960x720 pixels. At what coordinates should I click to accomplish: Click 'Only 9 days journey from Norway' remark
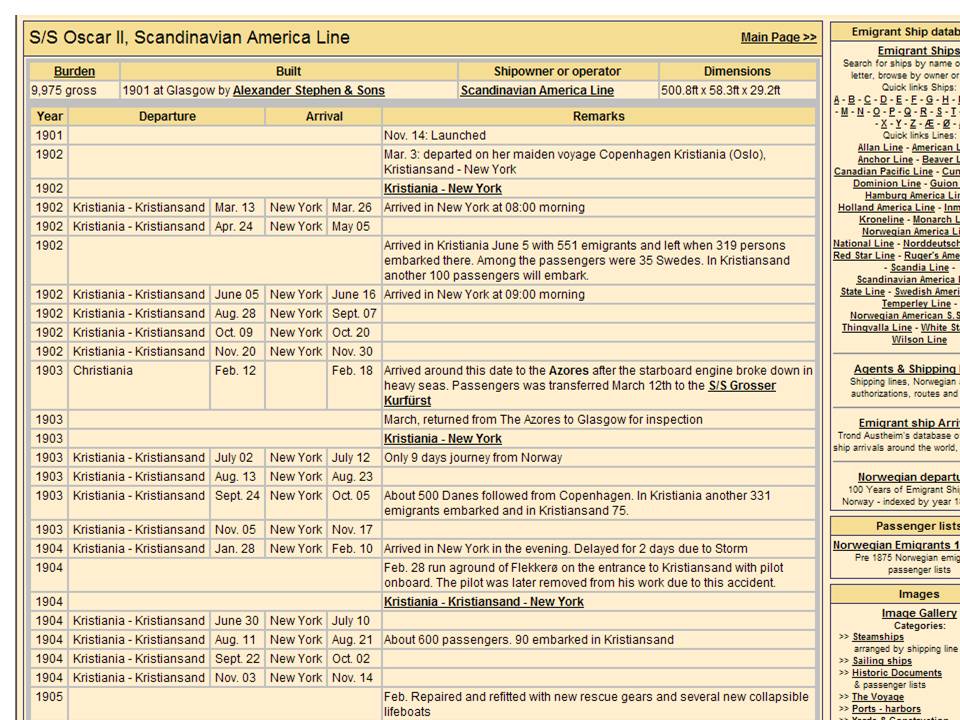(473, 457)
